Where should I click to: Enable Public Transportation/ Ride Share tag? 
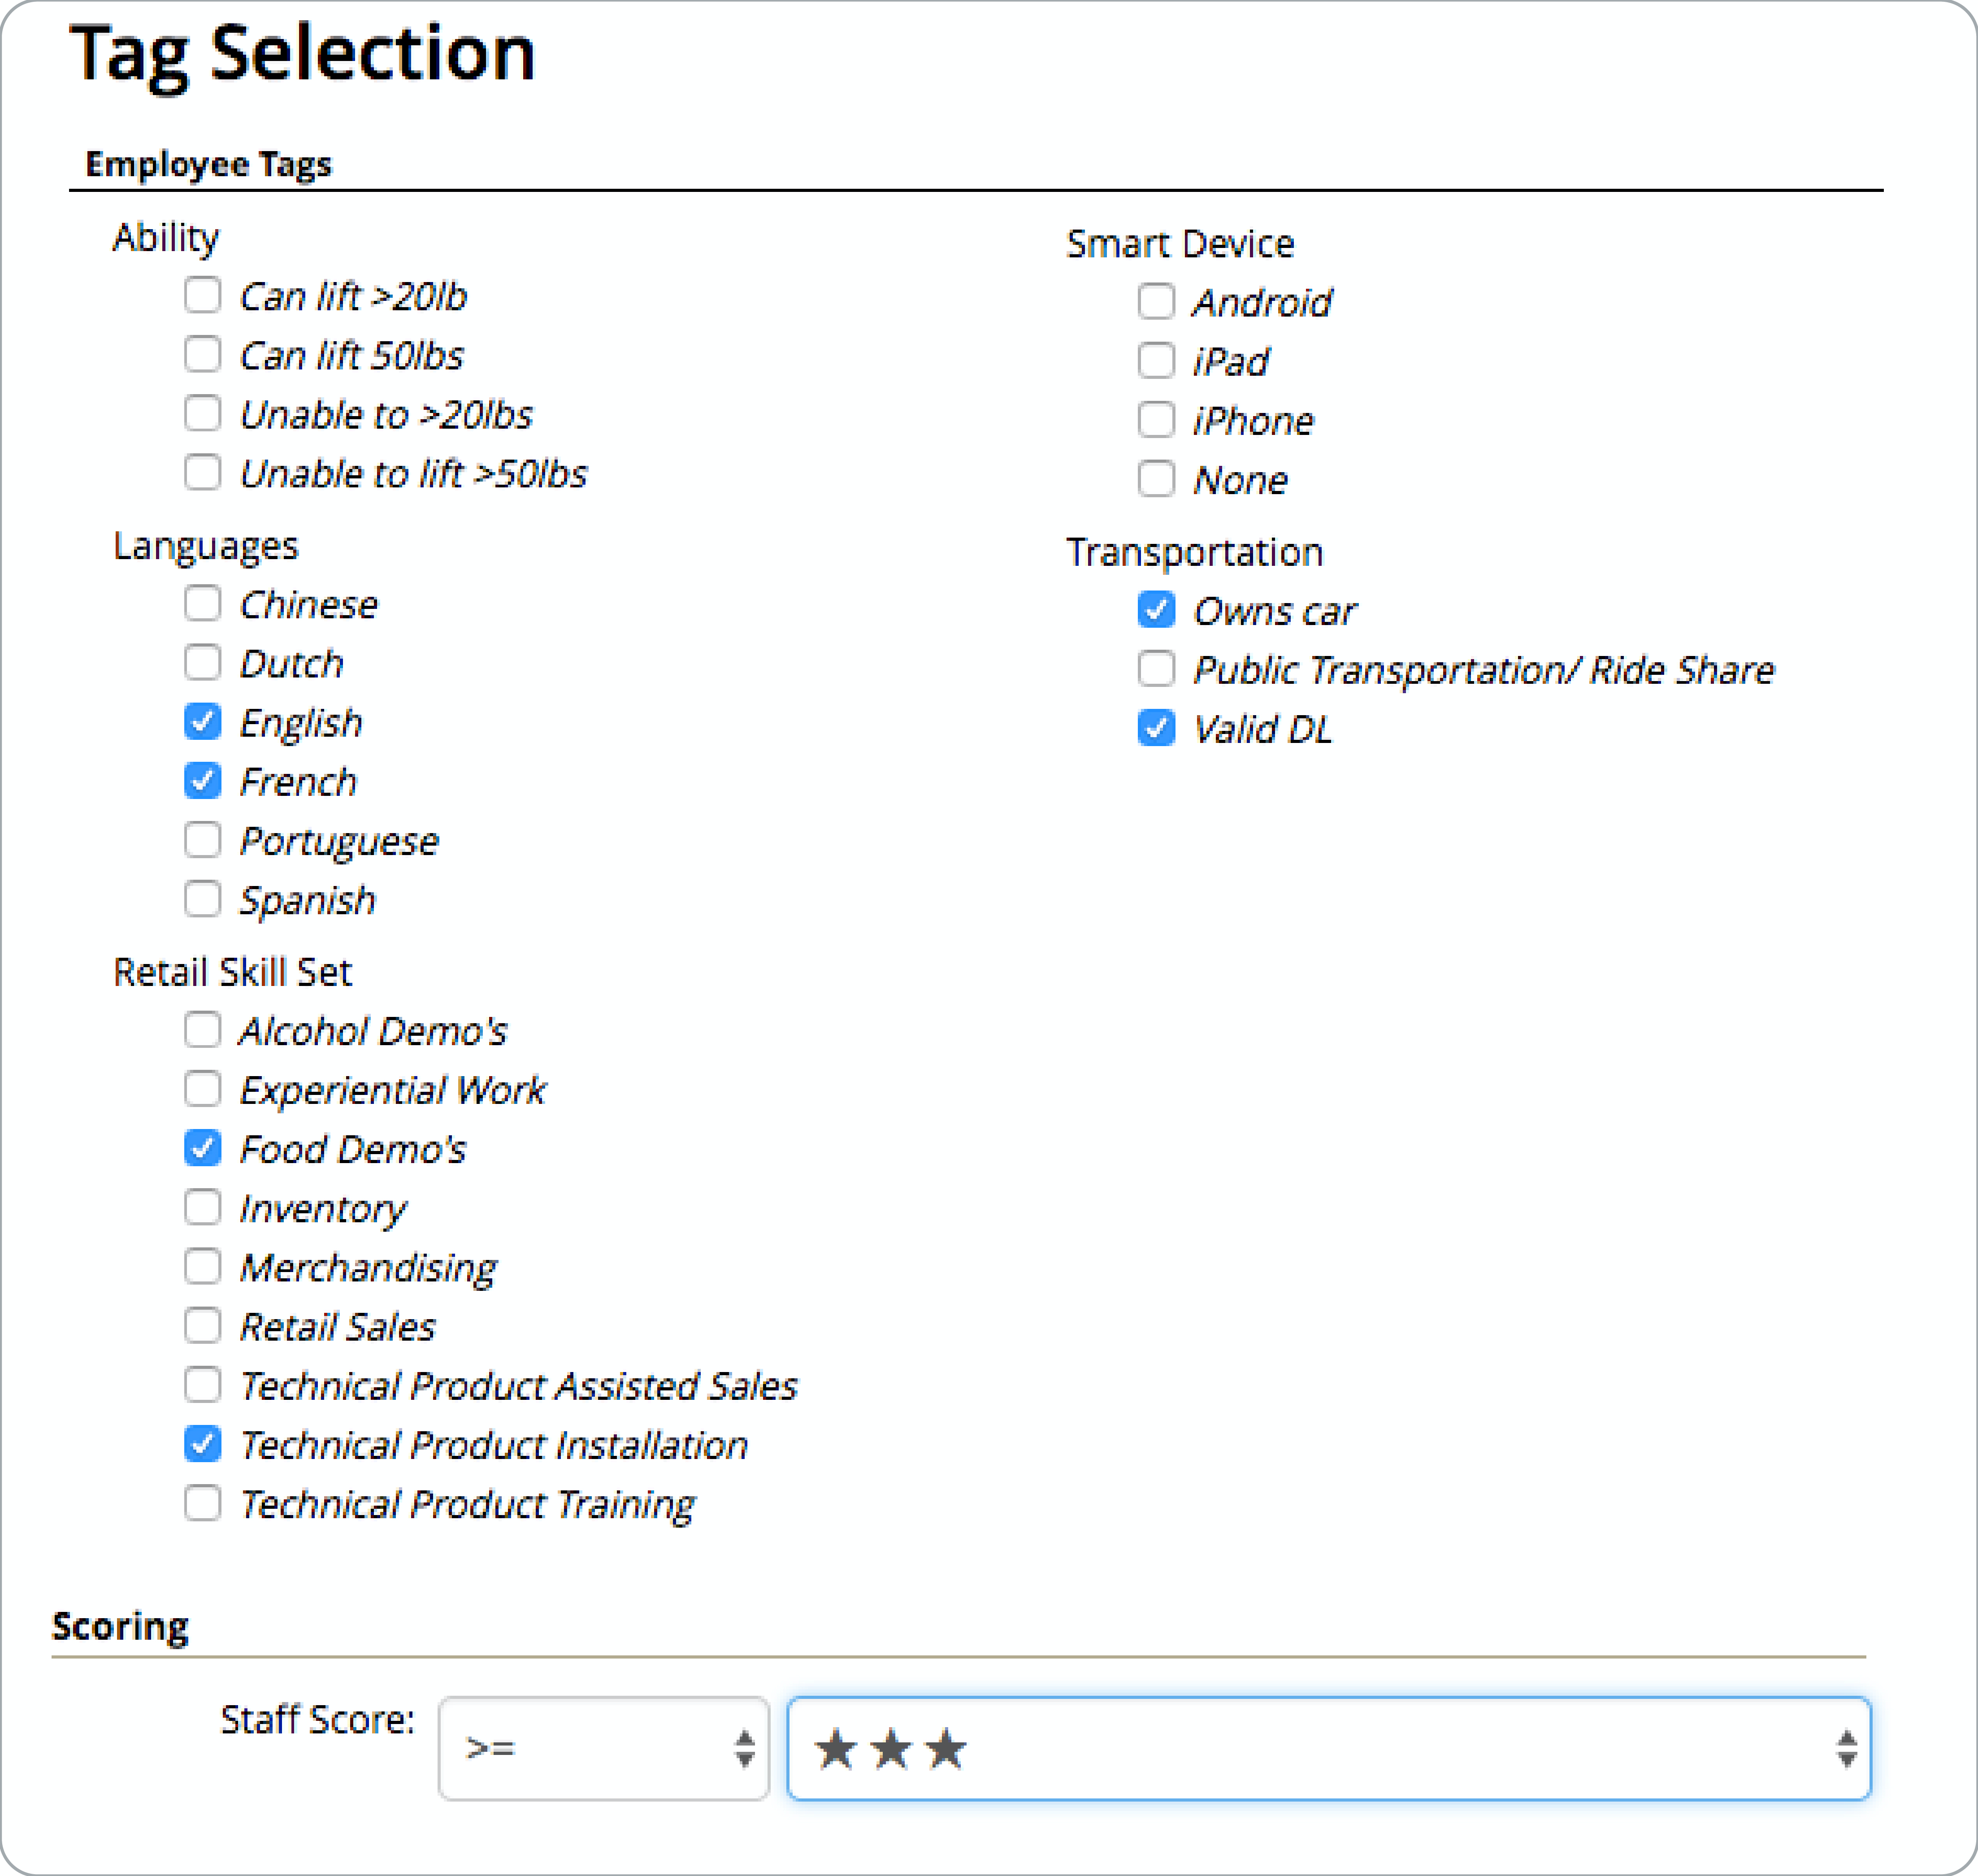point(1156,668)
